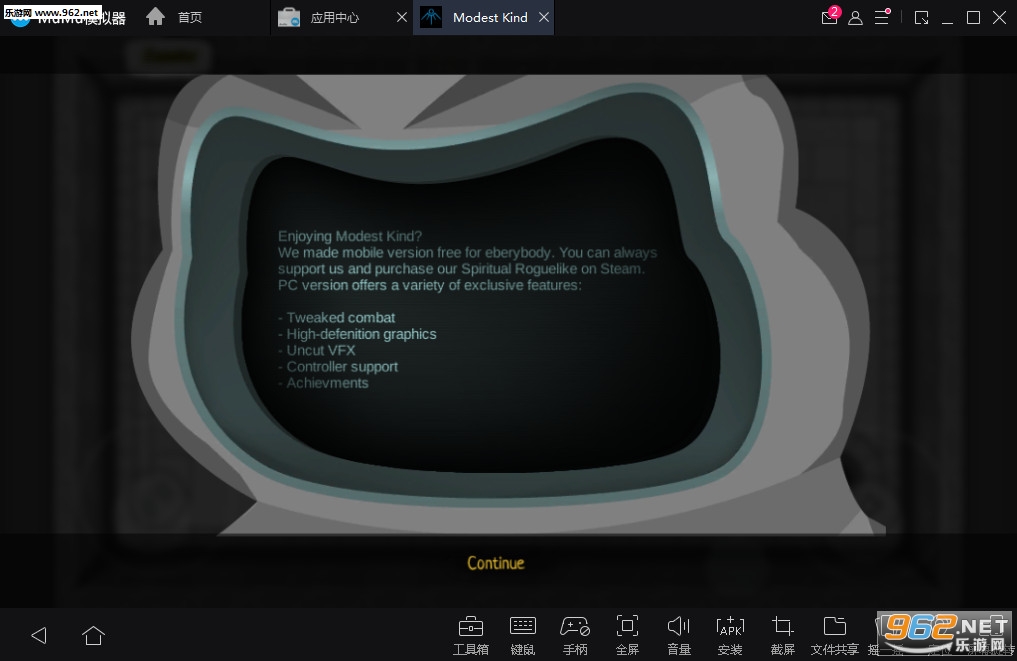Click the window resize shortcut icon

(921, 18)
